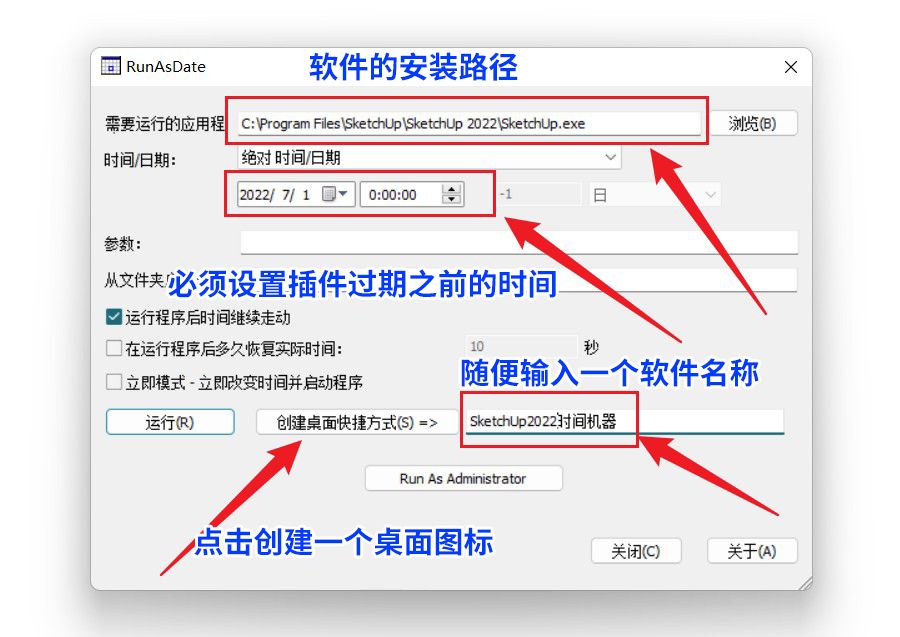Click the 参数 label text
Viewport: 900px width, 637px height.
click(x=122, y=244)
